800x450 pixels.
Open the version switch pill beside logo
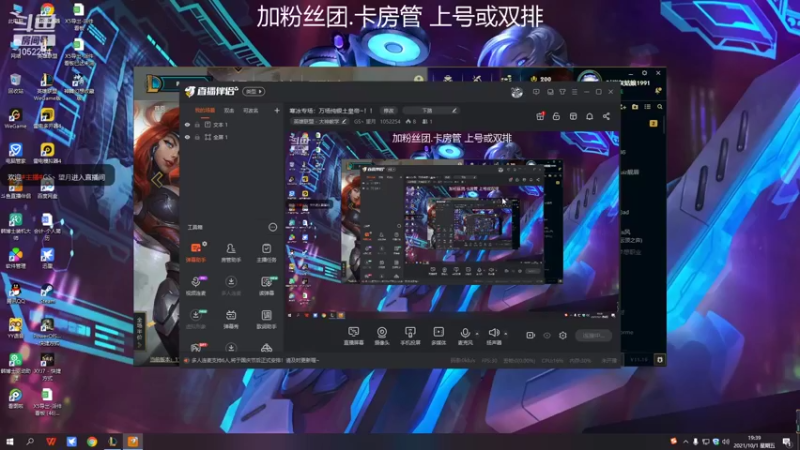[254, 92]
